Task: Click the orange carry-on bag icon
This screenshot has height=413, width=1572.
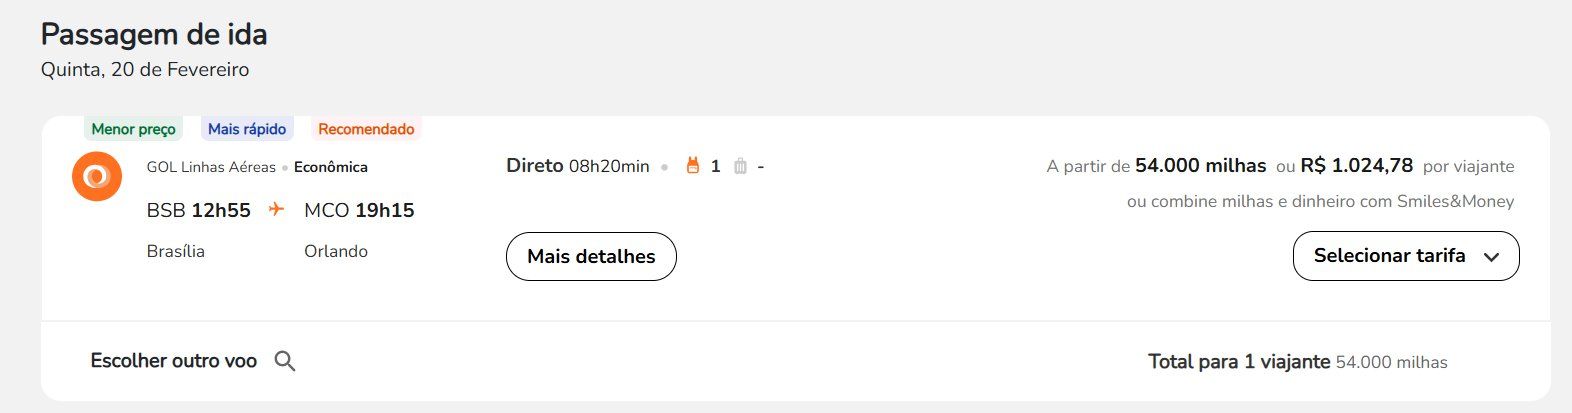Action: click(x=692, y=166)
